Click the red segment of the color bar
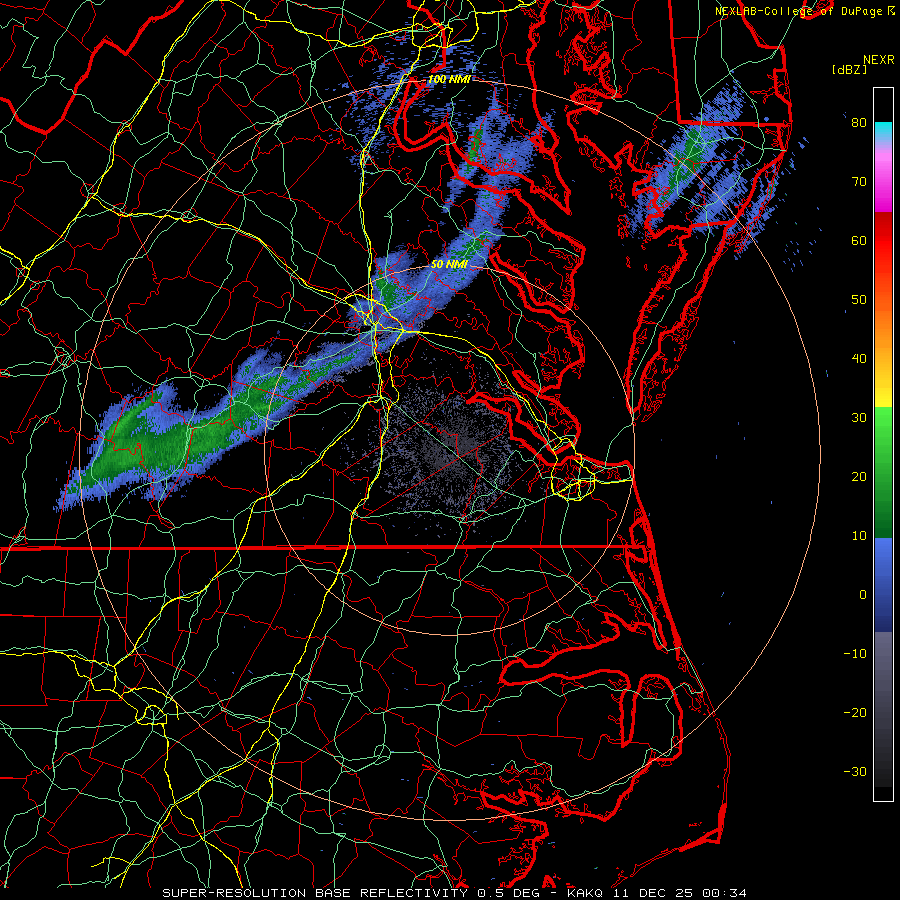Image resolution: width=900 pixels, height=900 pixels. pyautogui.click(x=883, y=244)
